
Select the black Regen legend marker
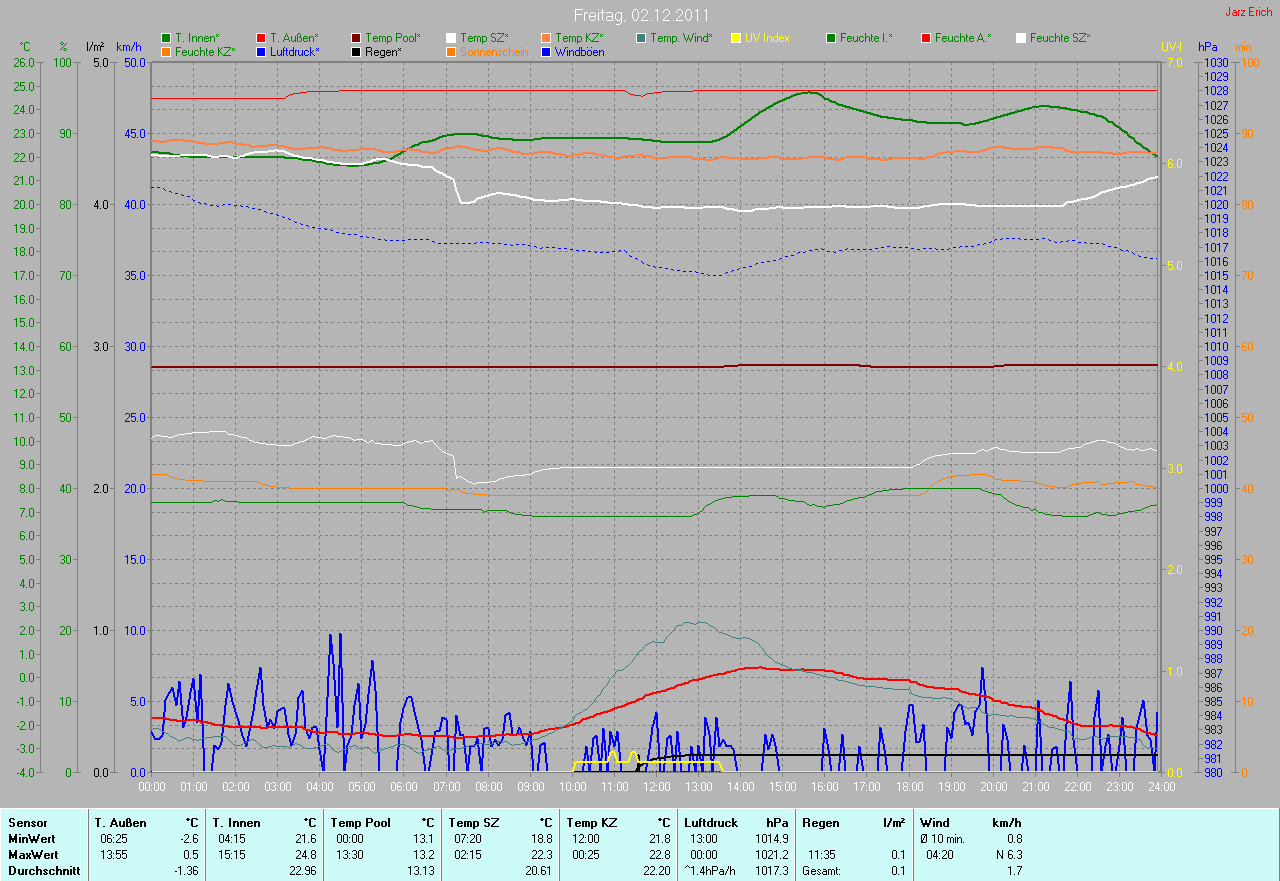tap(356, 51)
